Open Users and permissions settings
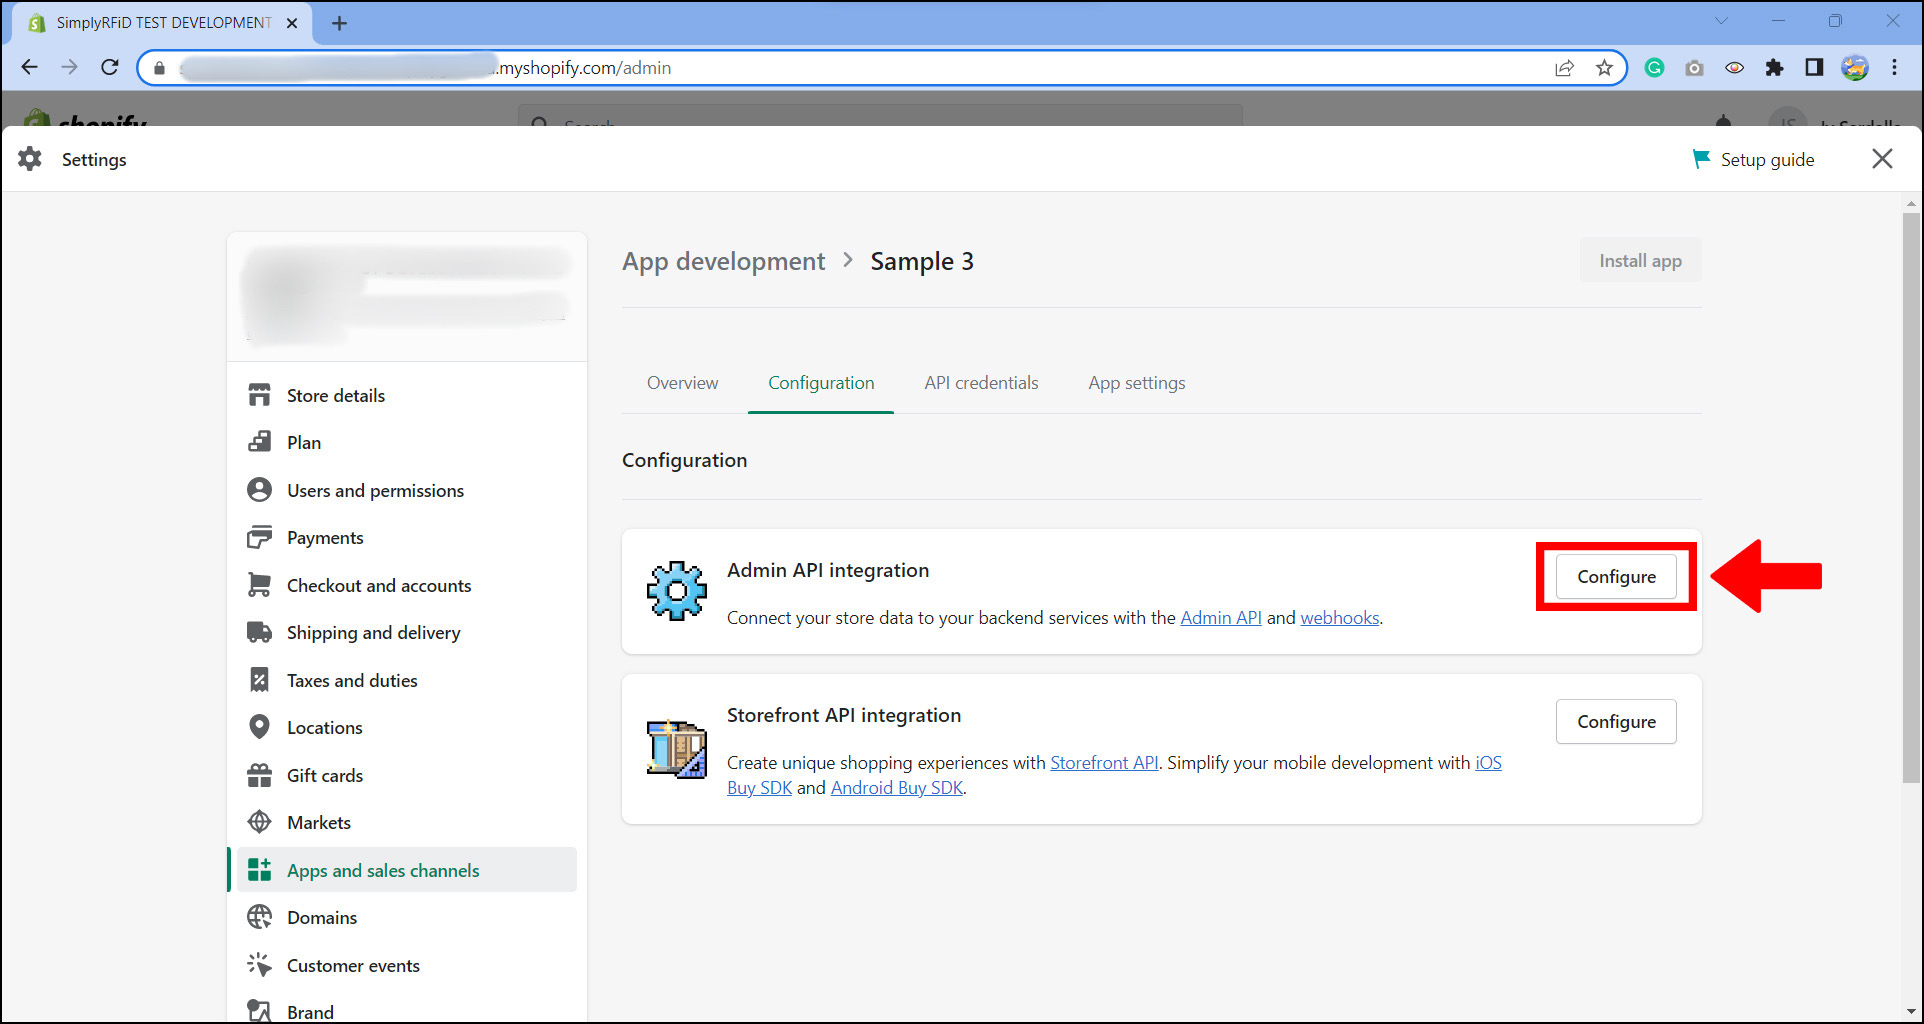The height and width of the screenshot is (1024, 1924). (406, 490)
